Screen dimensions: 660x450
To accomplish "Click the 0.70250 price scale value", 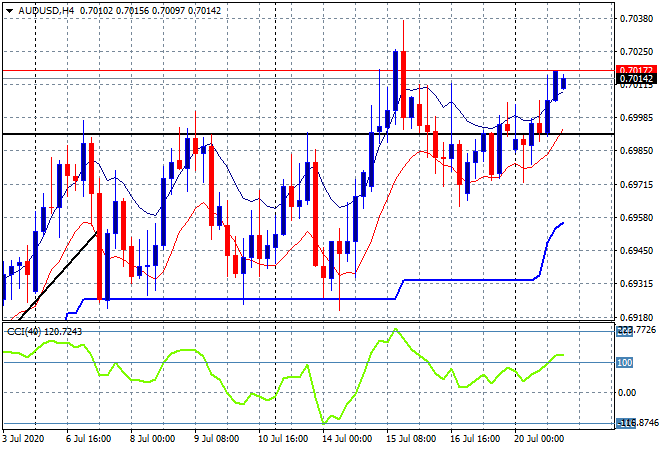I will coord(636,51).
